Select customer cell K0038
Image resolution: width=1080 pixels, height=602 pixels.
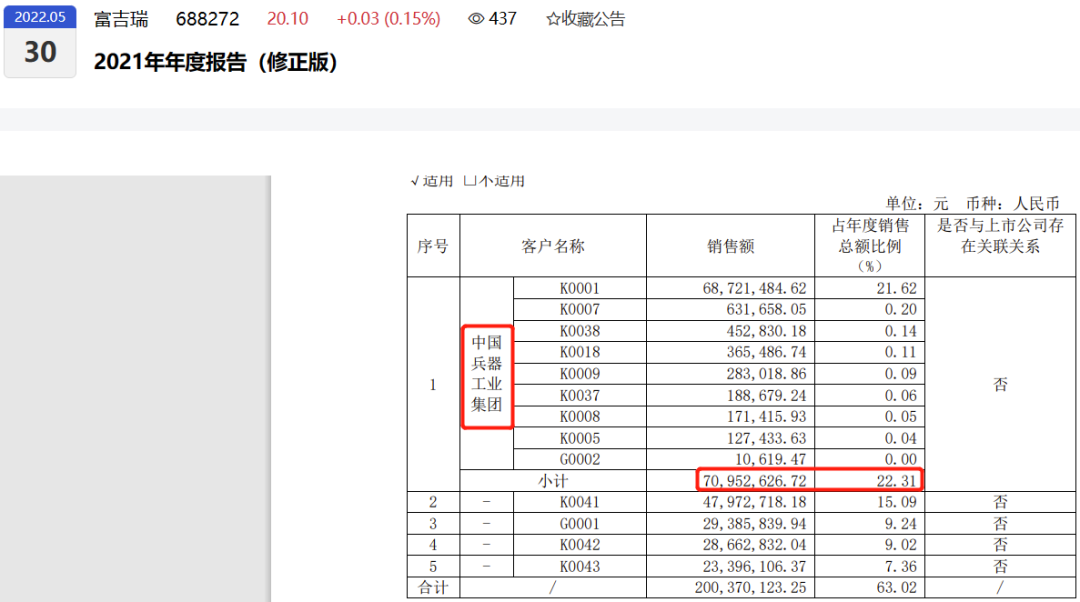point(579,331)
